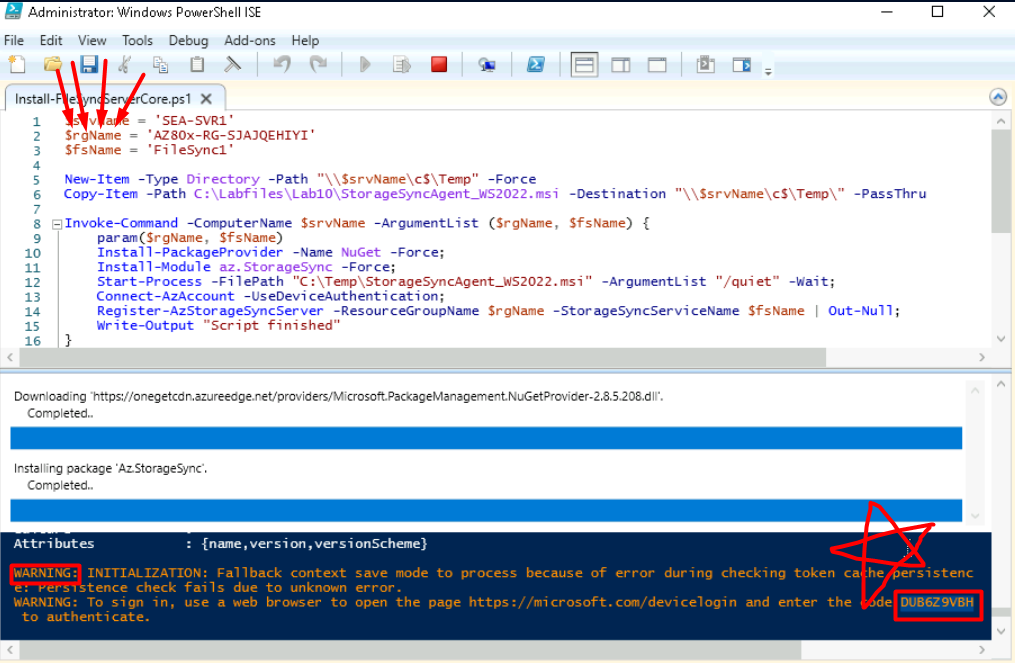Click Install-PackageProvider on line 10
The height and width of the screenshot is (663, 1015).
click(190, 252)
